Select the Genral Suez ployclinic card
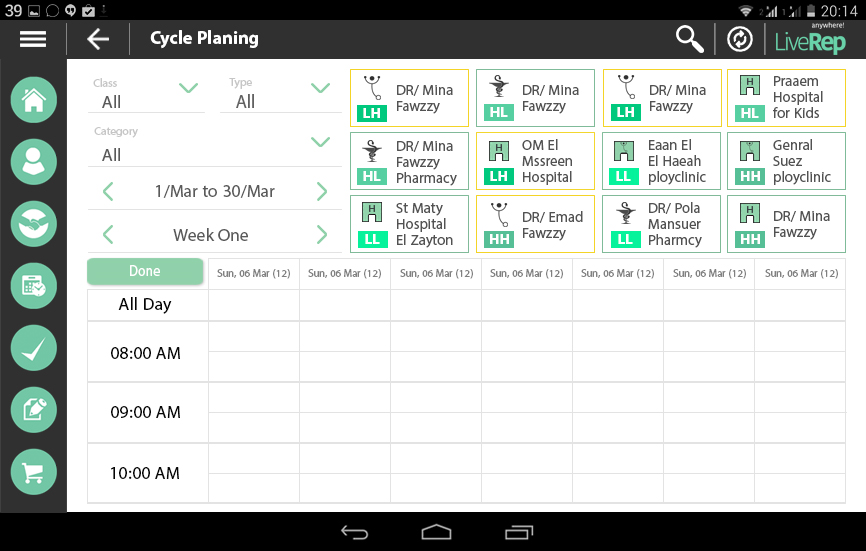866x551 pixels. 786,161
